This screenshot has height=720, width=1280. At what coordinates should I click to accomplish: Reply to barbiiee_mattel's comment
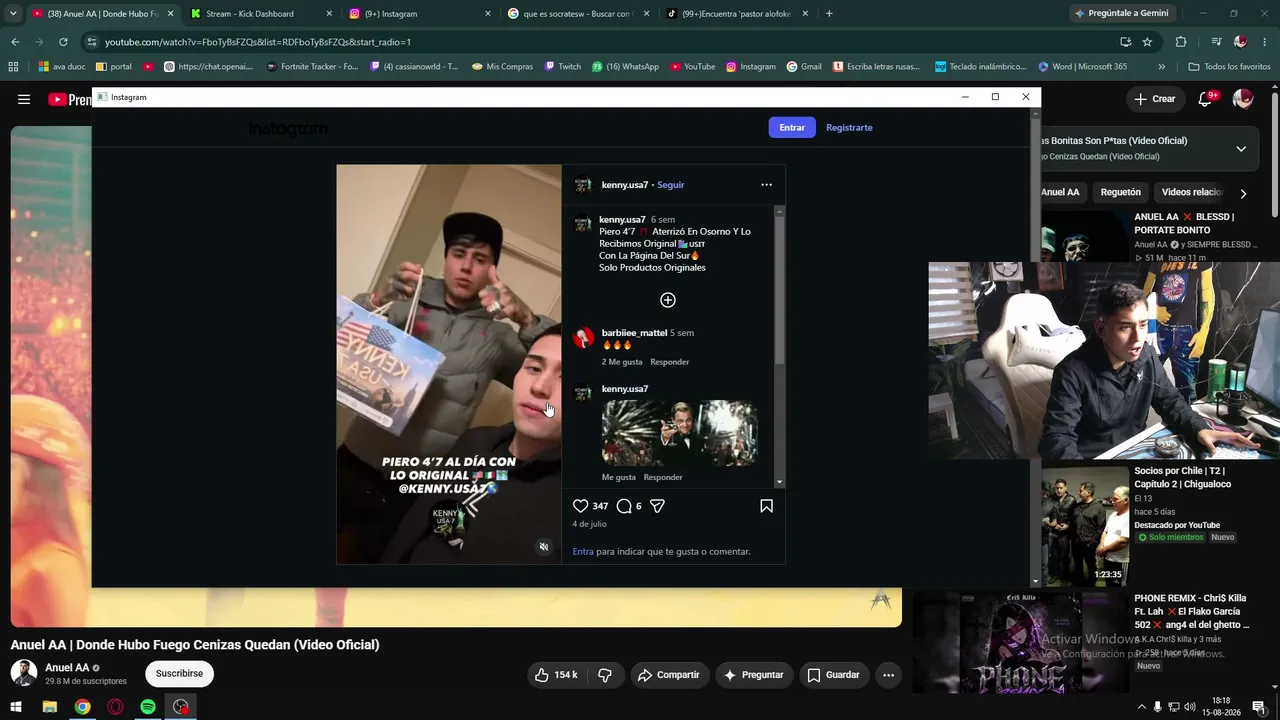tap(669, 362)
